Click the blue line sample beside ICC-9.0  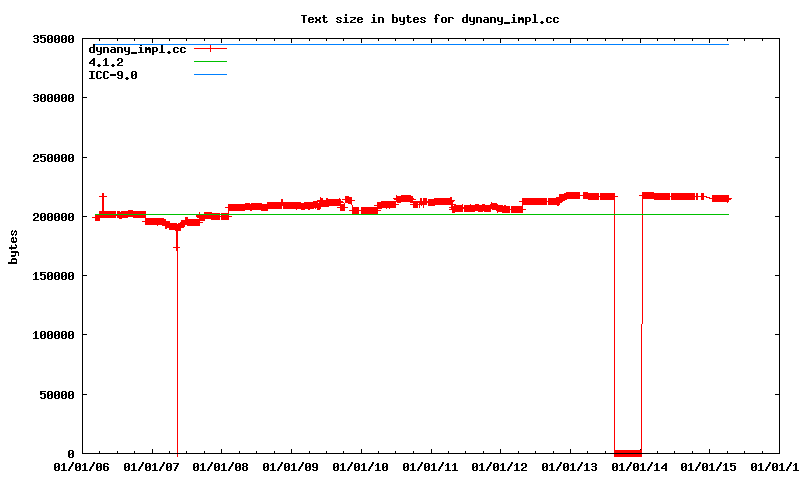(x=211, y=75)
